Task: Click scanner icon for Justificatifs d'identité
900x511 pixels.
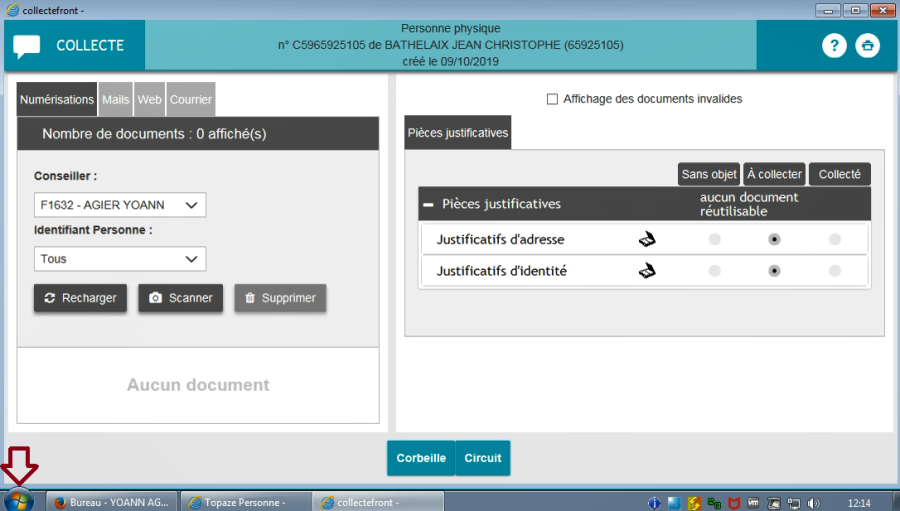Action: click(x=648, y=270)
